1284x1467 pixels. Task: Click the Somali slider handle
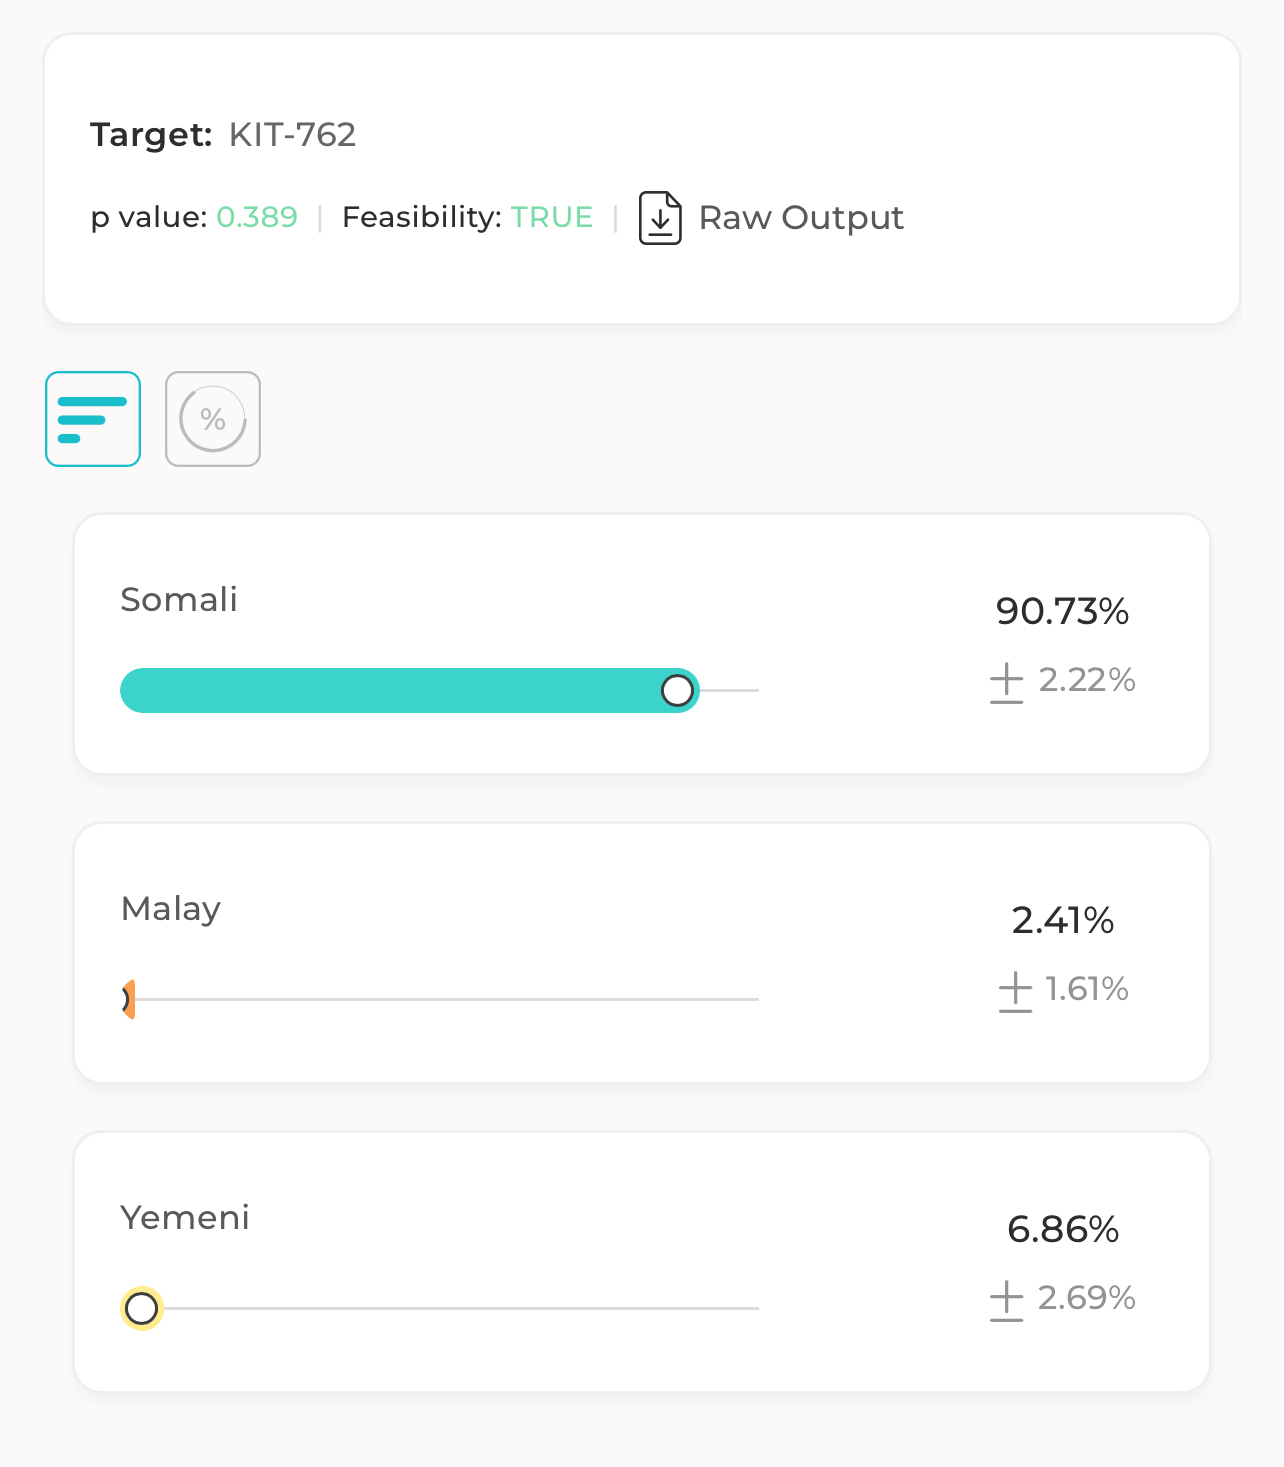click(x=677, y=691)
